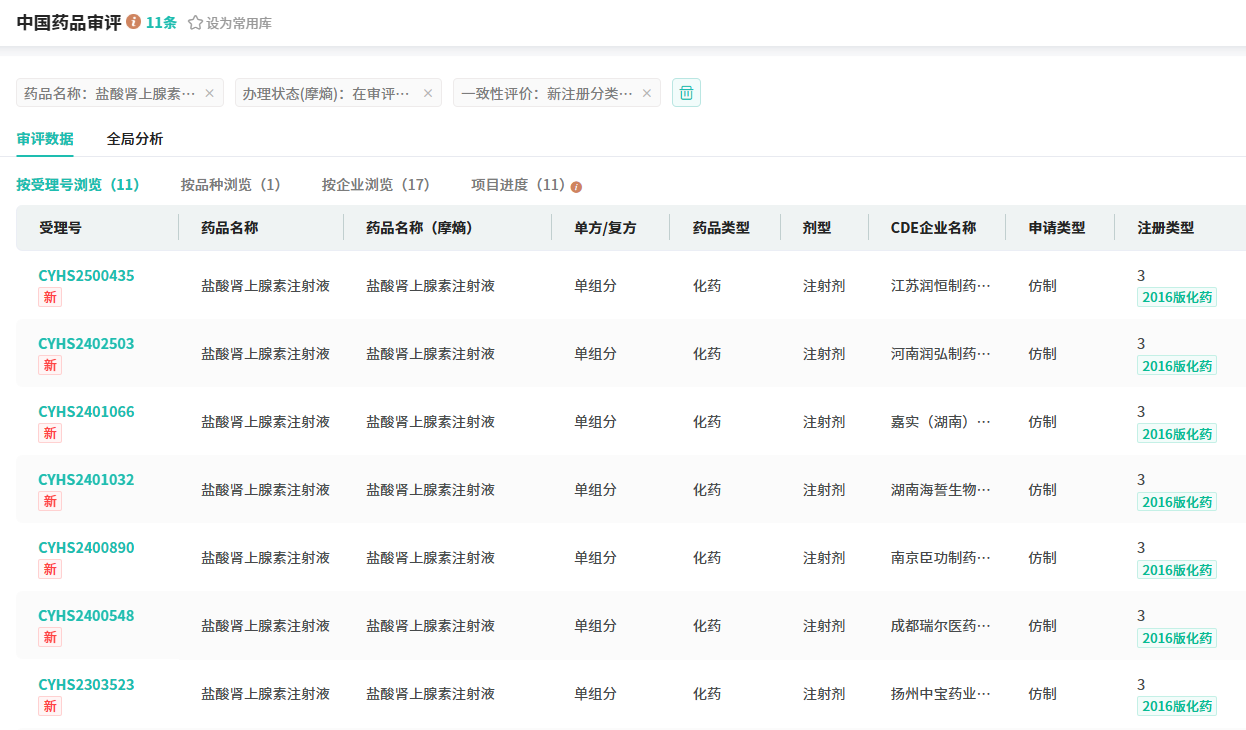Viewport: 1246px width, 730px height.
Task: Open acceptance number CYHS2402503
Action: [x=86, y=344]
